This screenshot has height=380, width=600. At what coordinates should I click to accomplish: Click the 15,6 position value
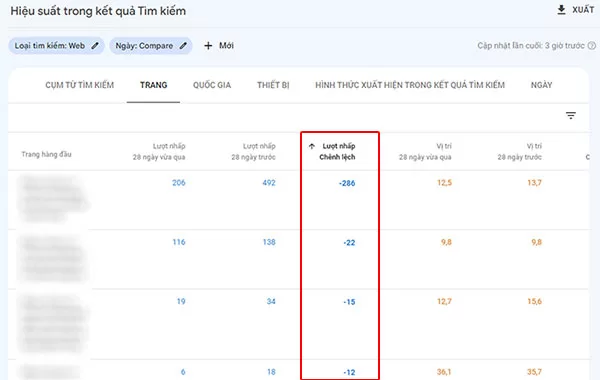pyautogui.click(x=535, y=302)
